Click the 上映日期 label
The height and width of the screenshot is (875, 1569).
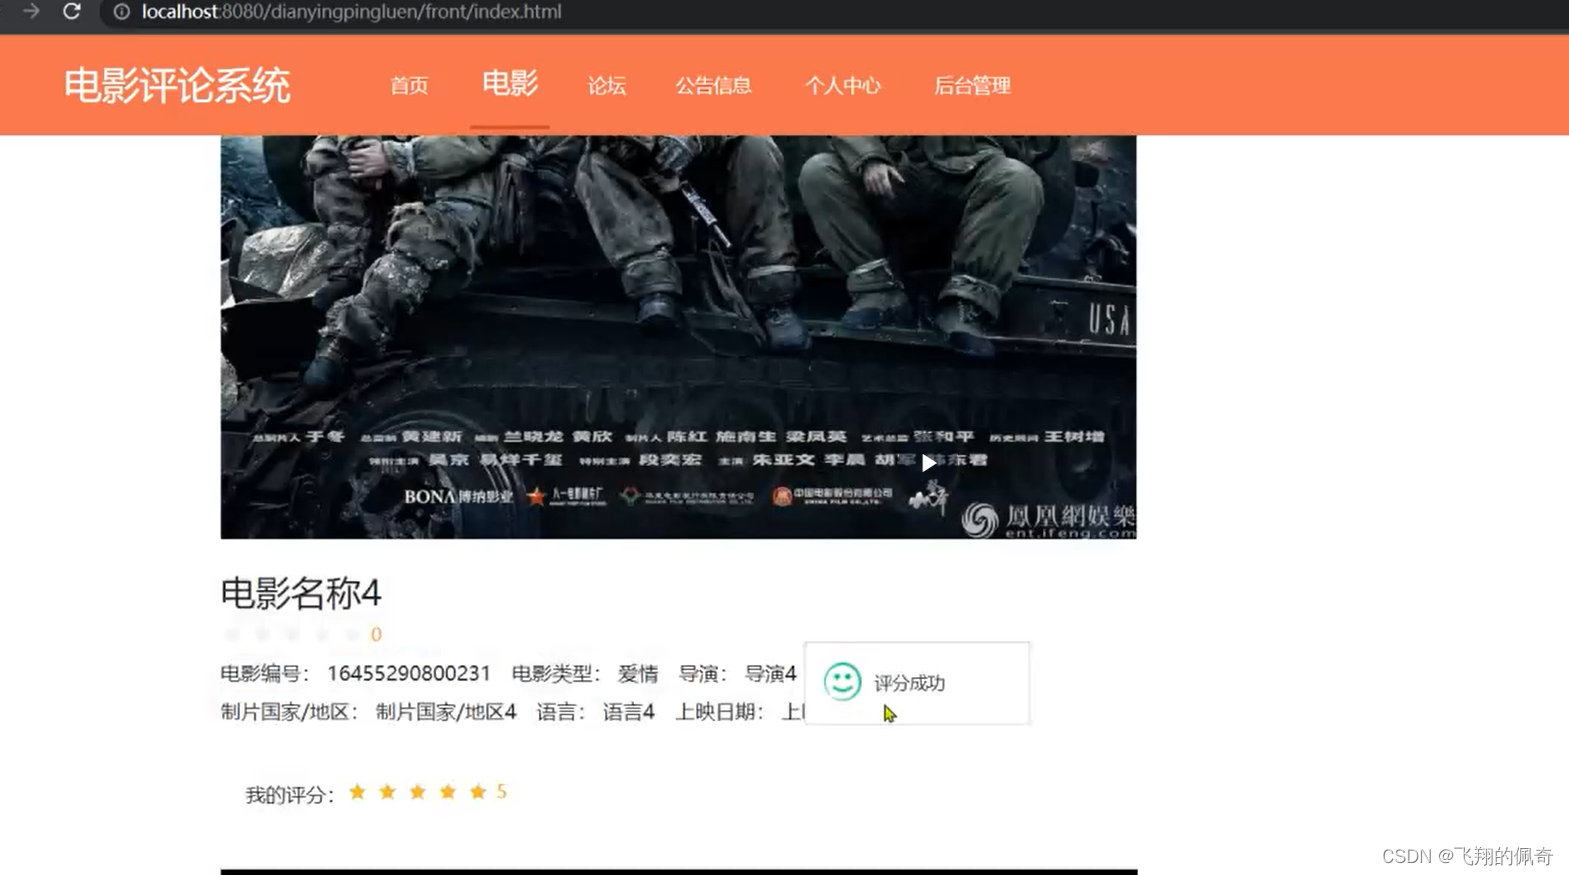(x=719, y=712)
